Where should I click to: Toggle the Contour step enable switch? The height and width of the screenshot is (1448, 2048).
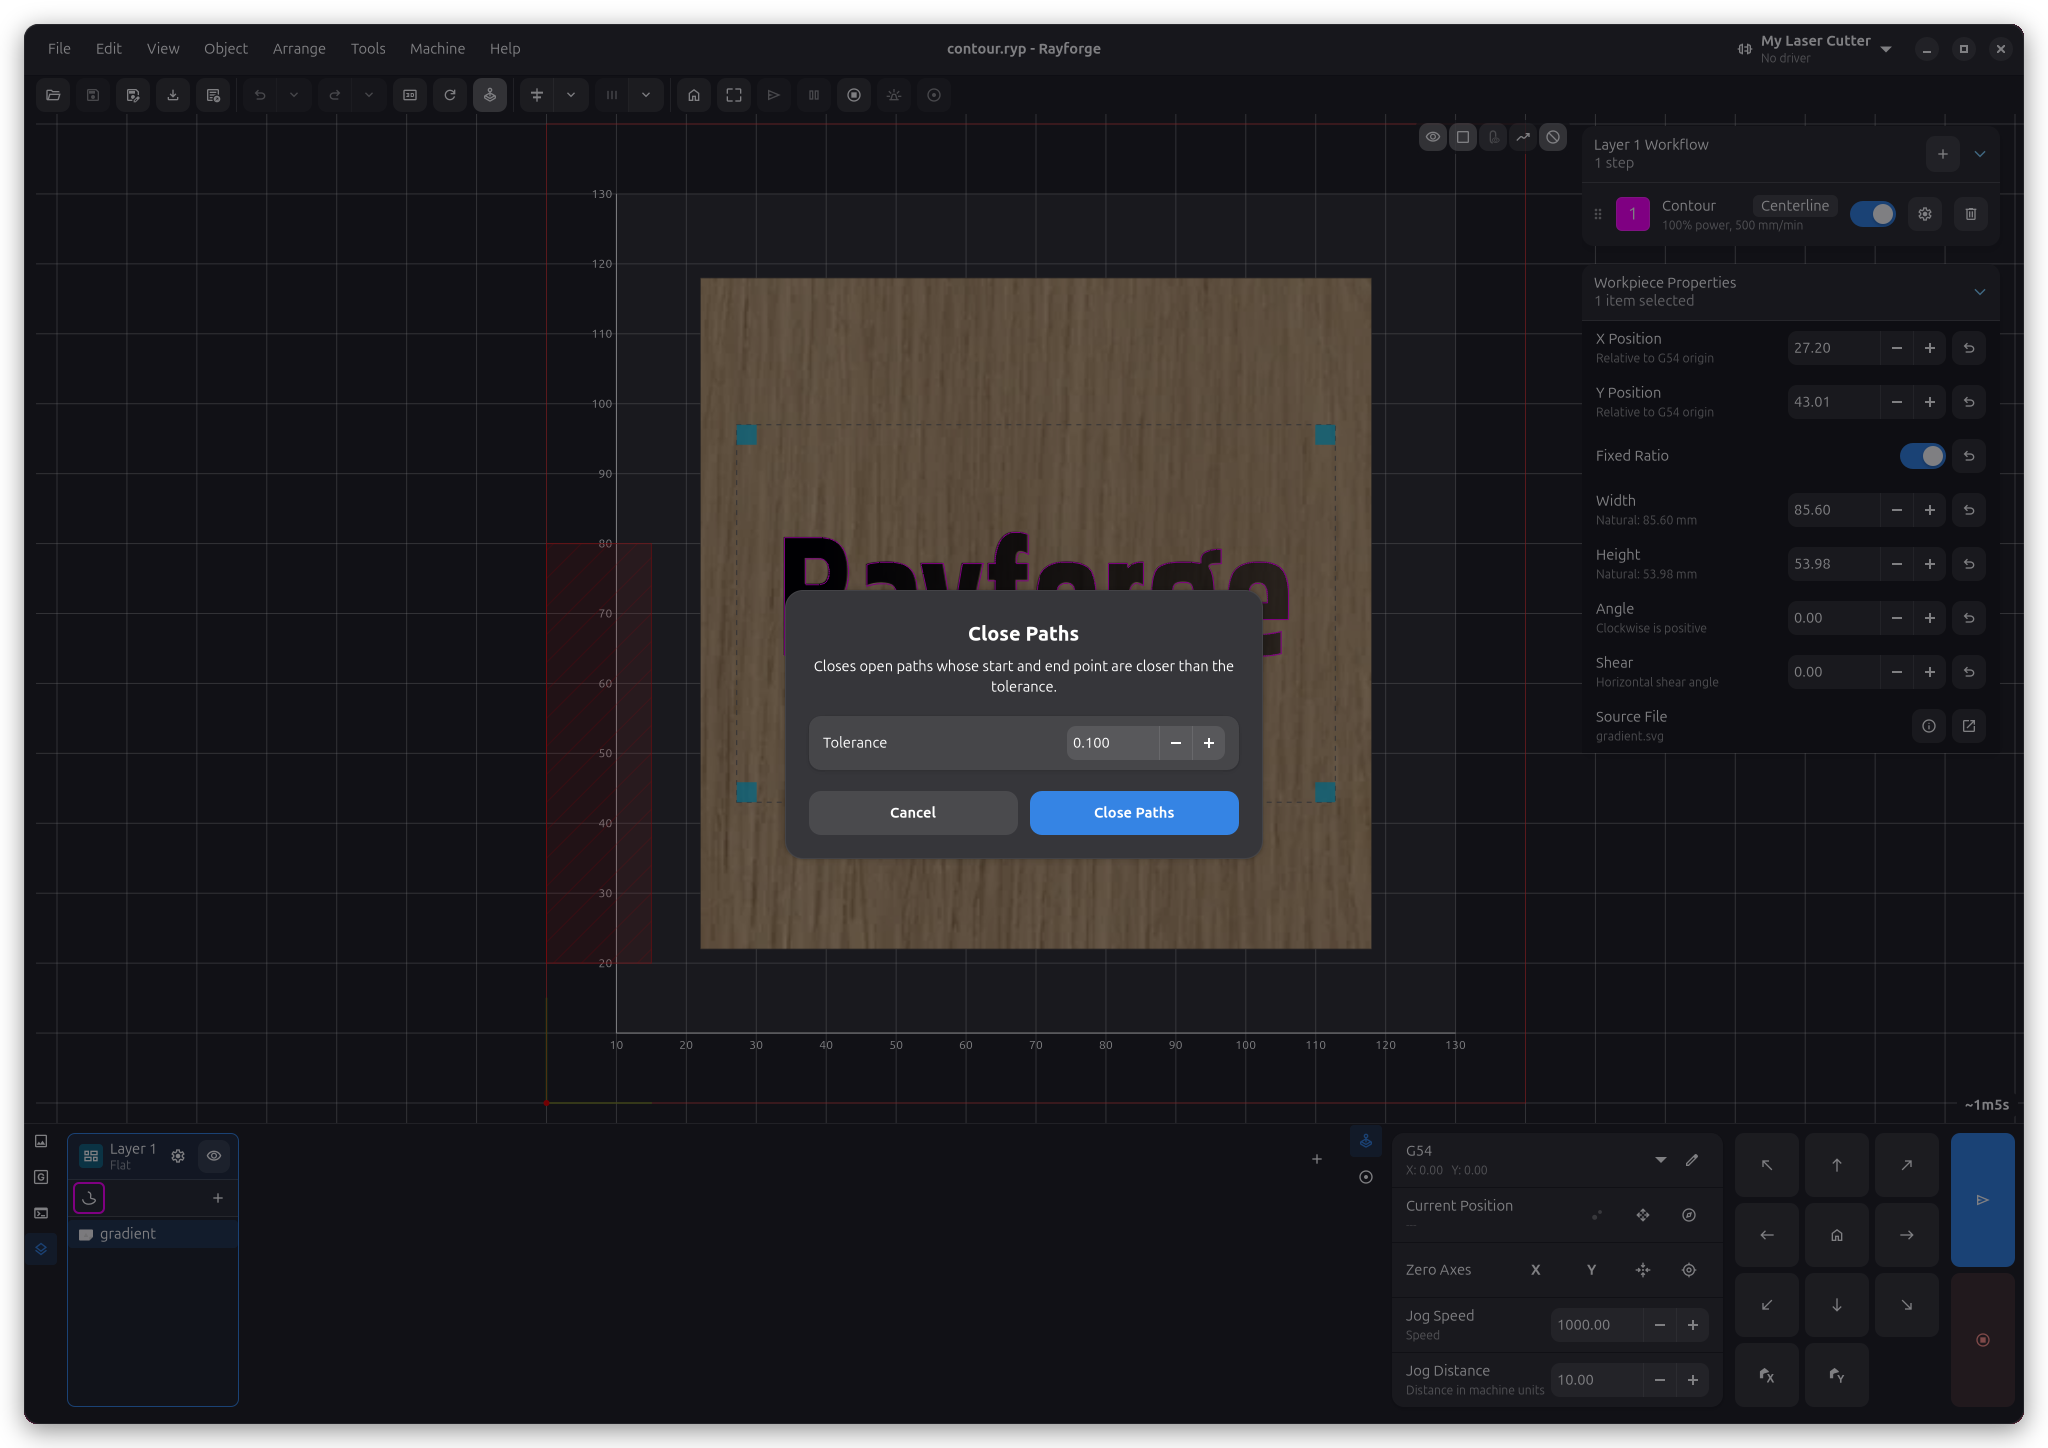pyautogui.click(x=1872, y=214)
